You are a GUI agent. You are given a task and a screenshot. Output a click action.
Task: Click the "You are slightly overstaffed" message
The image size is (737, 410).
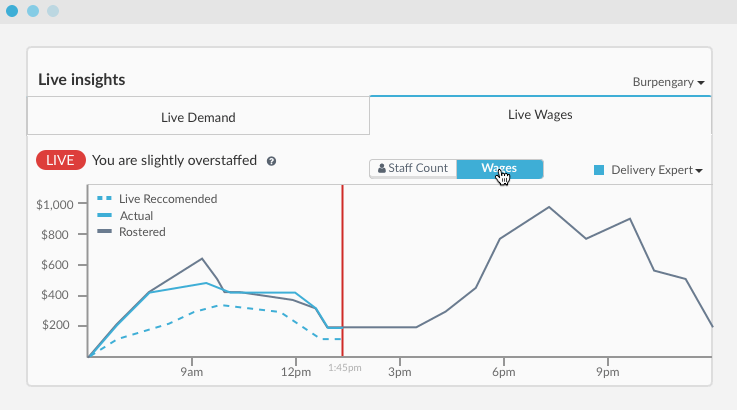(174, 160)
